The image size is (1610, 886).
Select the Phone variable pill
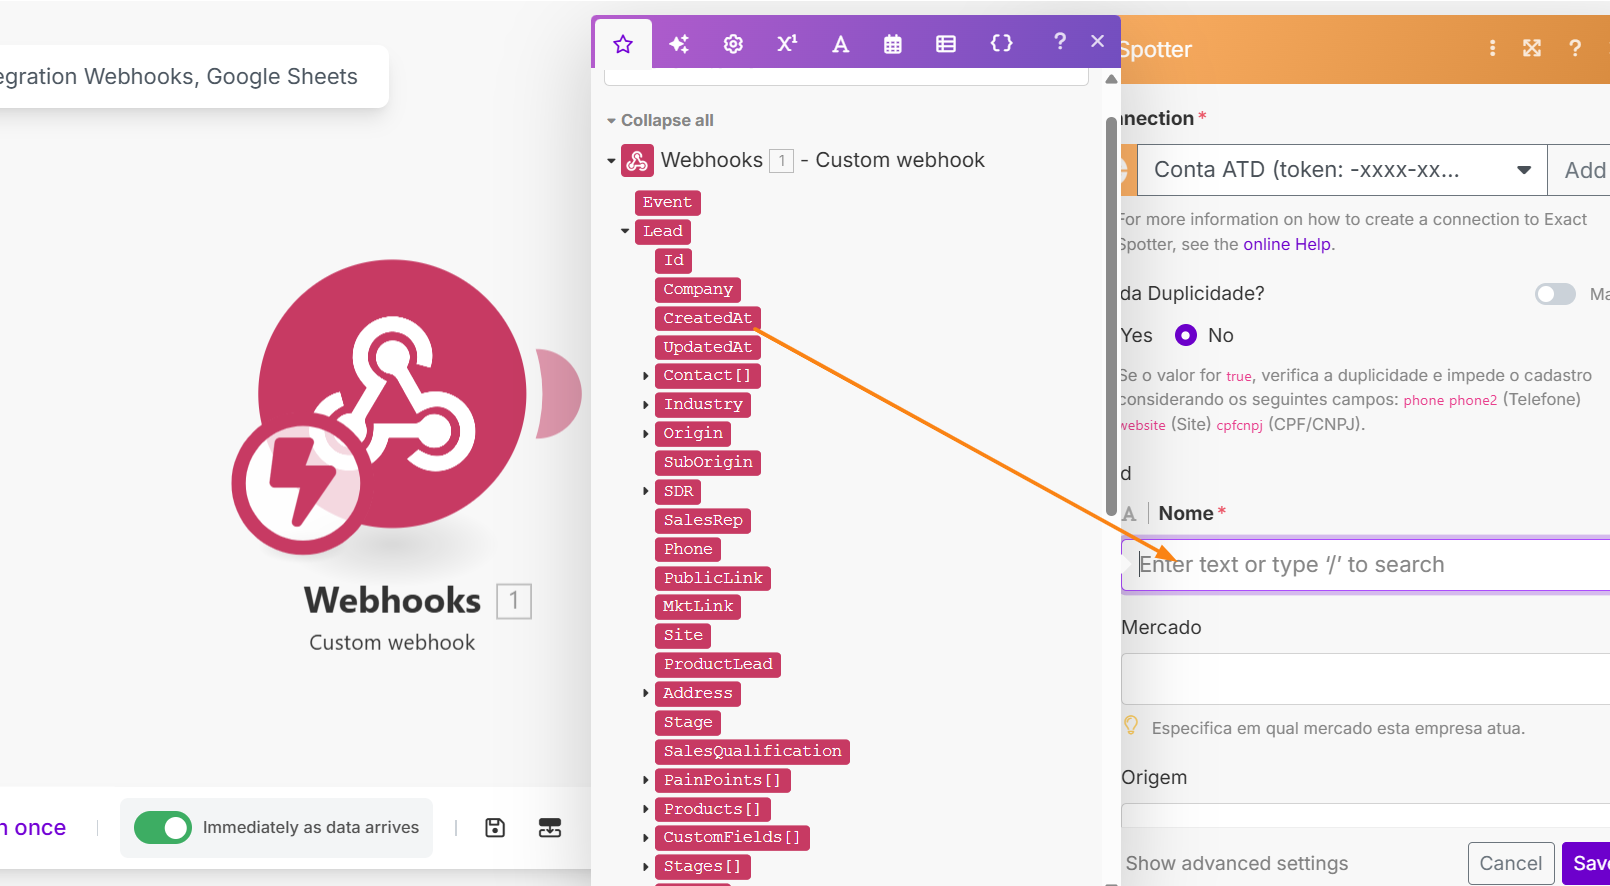pos(688,550)
